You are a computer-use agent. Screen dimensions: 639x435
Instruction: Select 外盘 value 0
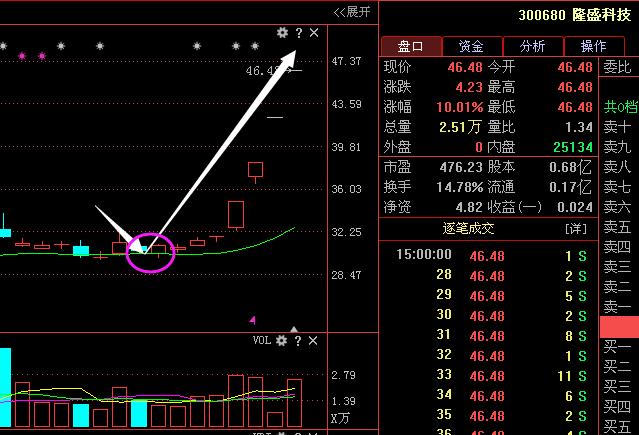tap(479, 147)
